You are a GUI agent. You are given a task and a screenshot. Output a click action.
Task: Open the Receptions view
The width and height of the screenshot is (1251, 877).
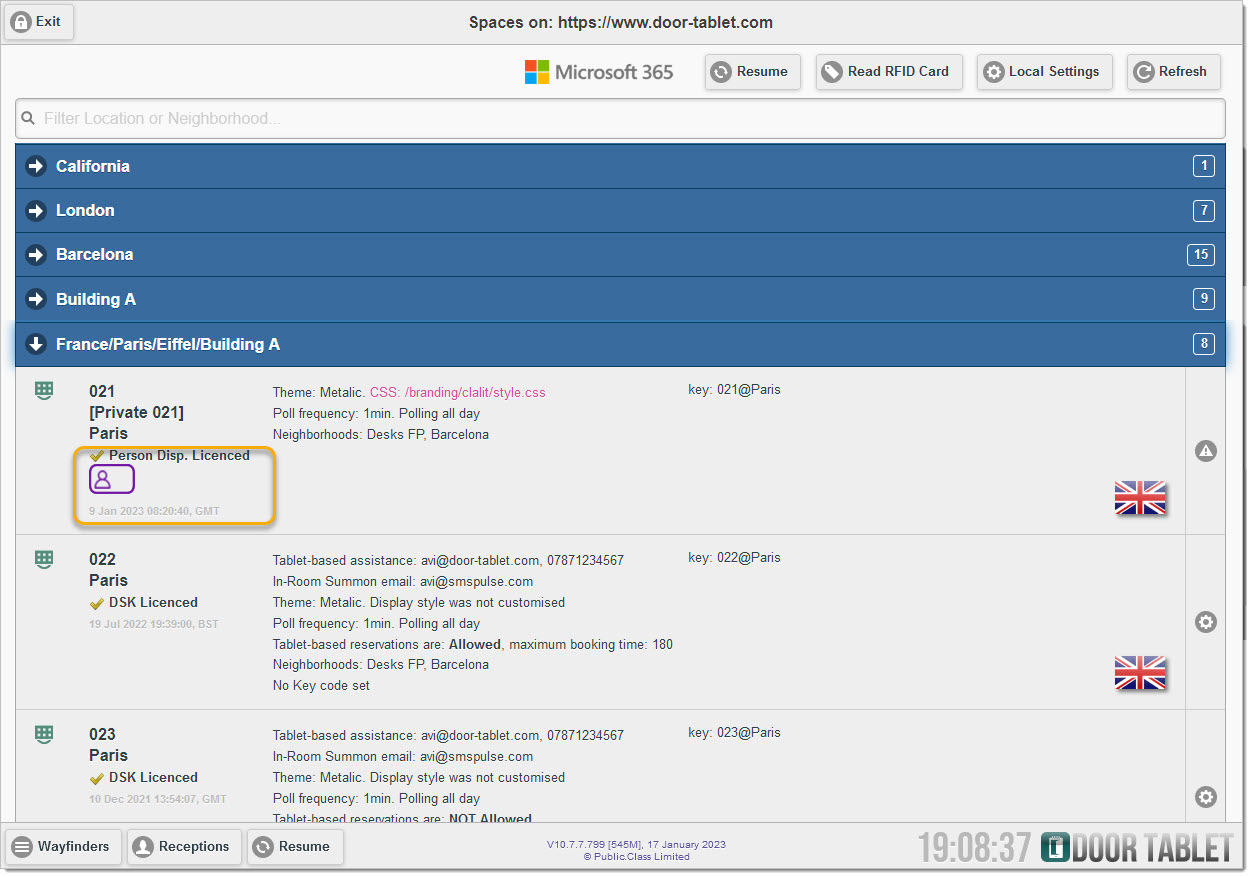[184, 846]
